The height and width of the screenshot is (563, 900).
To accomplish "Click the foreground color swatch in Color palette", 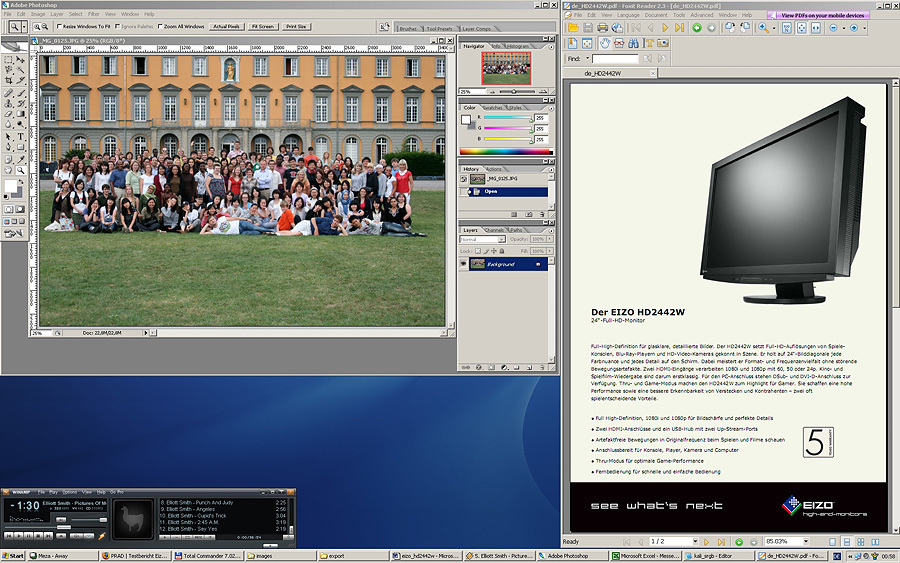I will (465, 119).
